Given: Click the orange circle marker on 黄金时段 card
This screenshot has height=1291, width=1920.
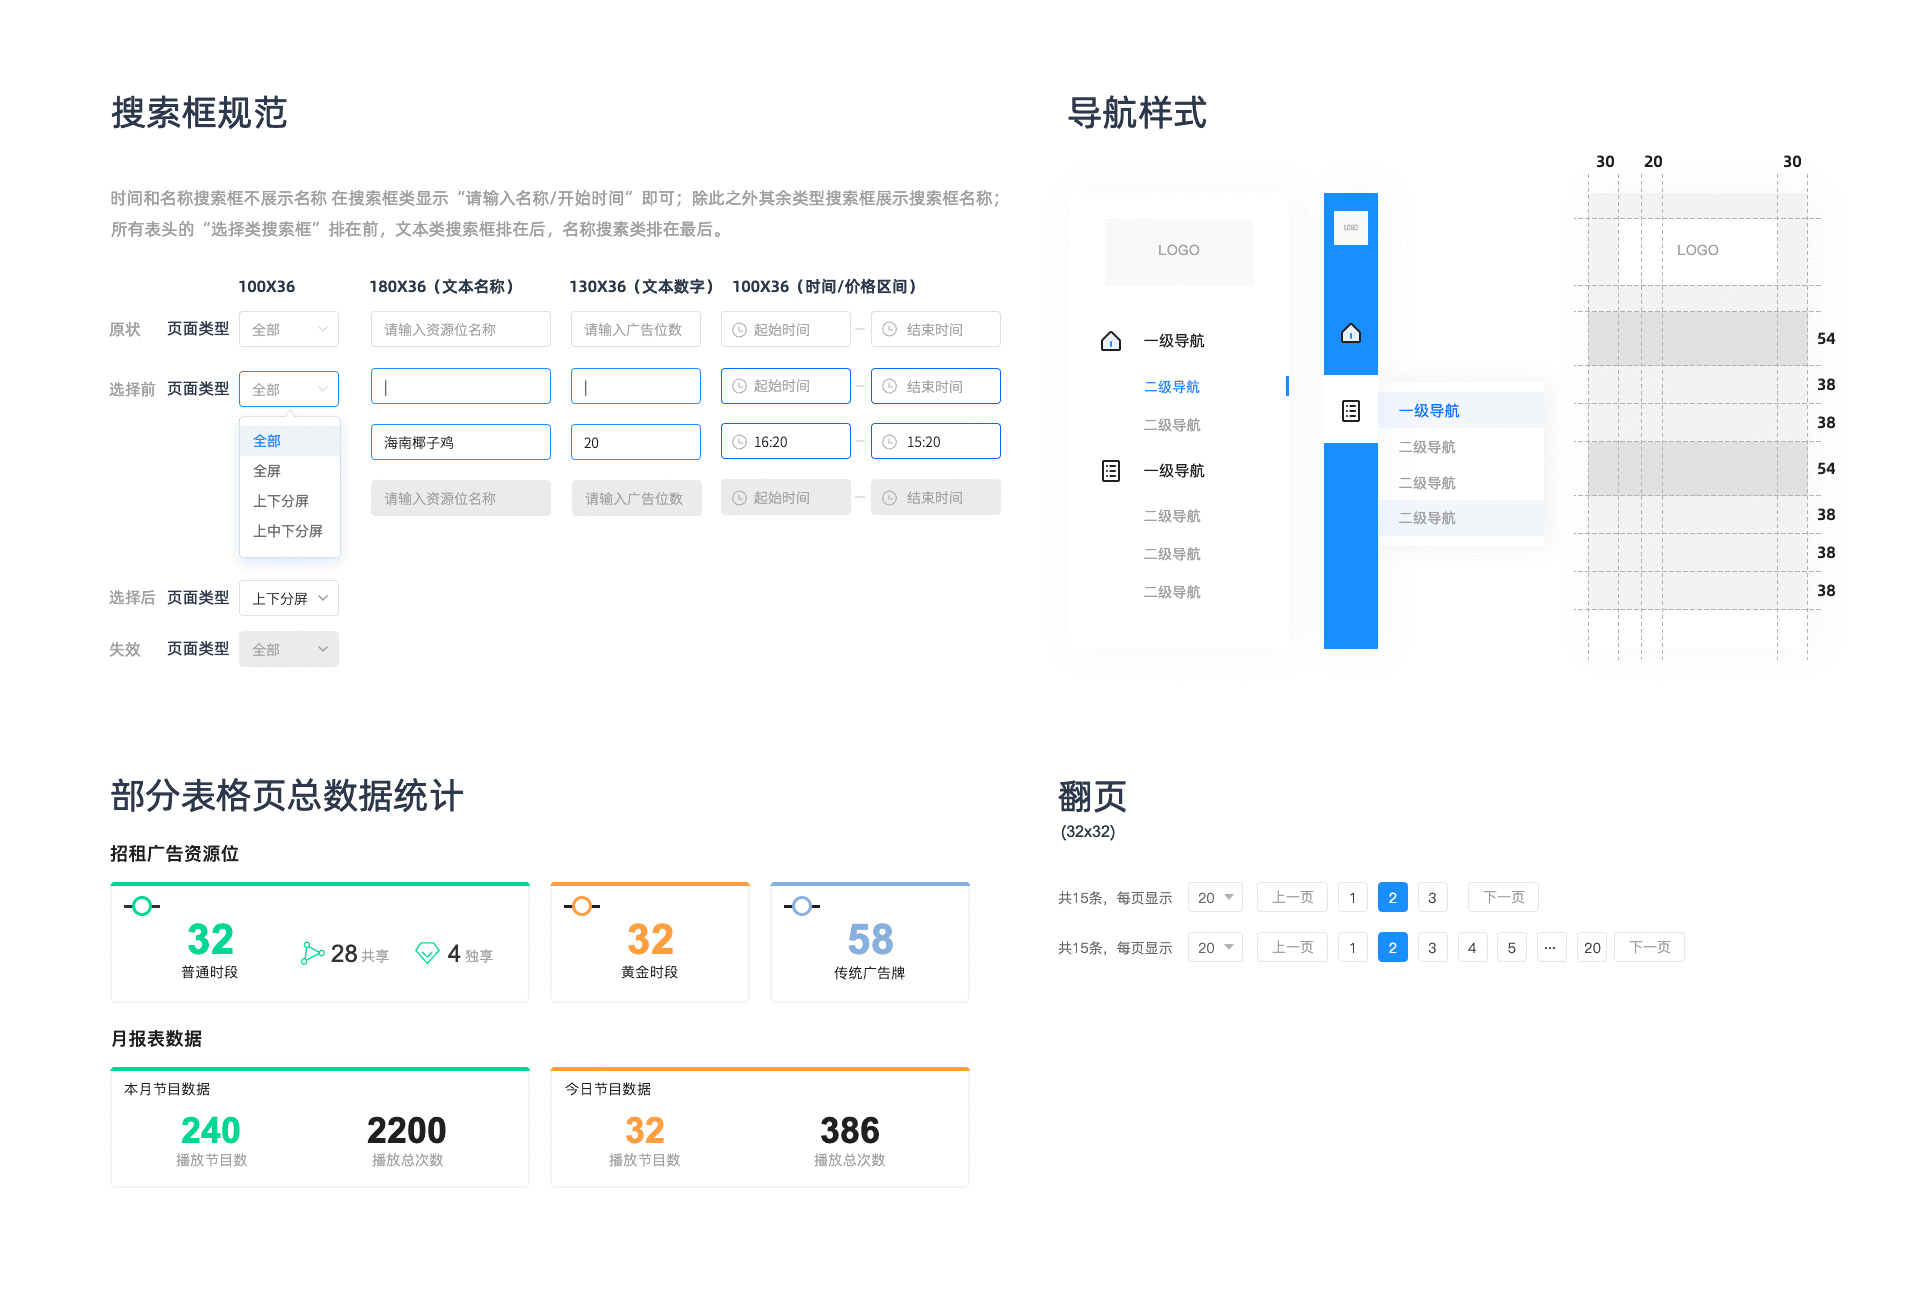Looking at the screenshot, I should (x=582, y=906).
